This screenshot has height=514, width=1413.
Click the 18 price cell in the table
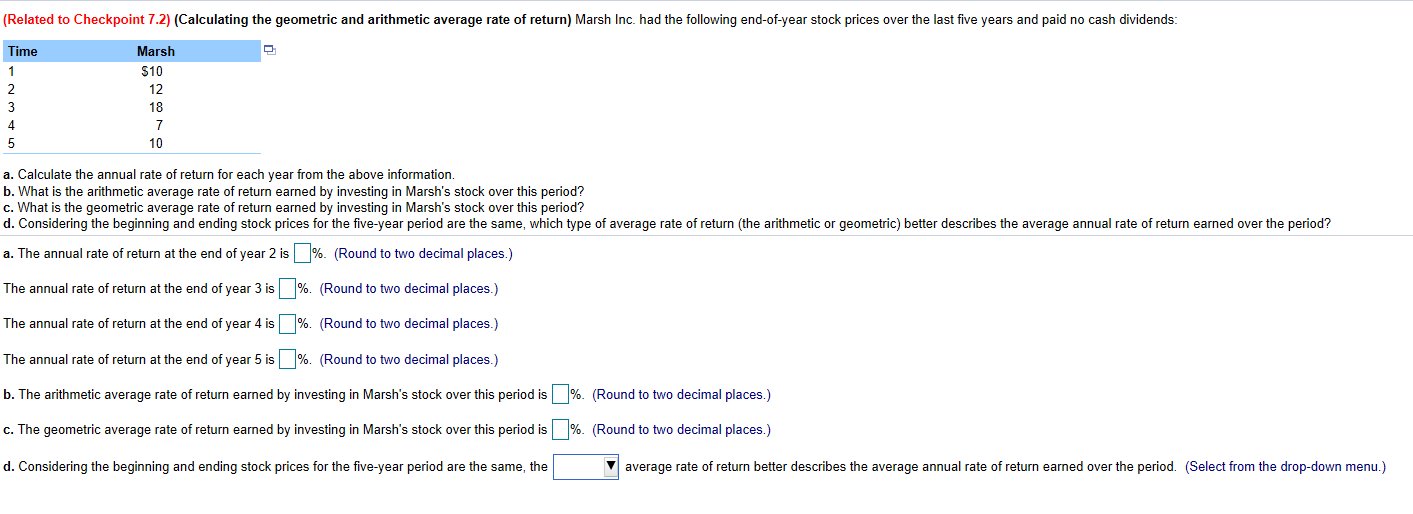click(156, 107)
